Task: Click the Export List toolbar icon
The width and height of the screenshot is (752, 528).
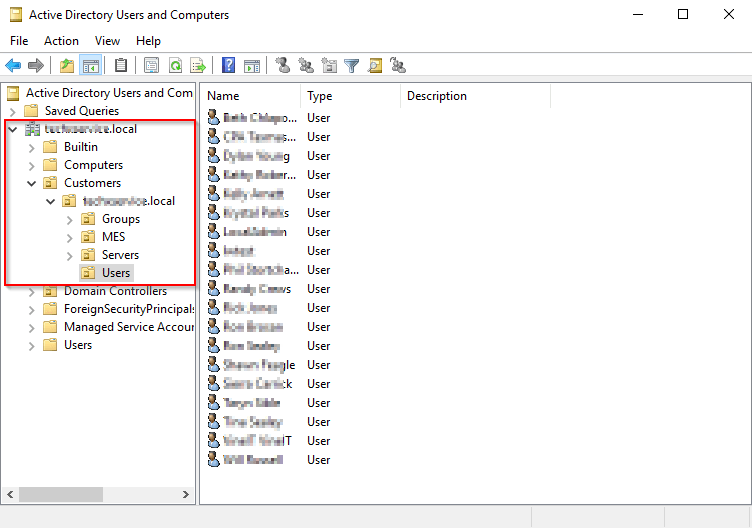Action: (198, 65)
